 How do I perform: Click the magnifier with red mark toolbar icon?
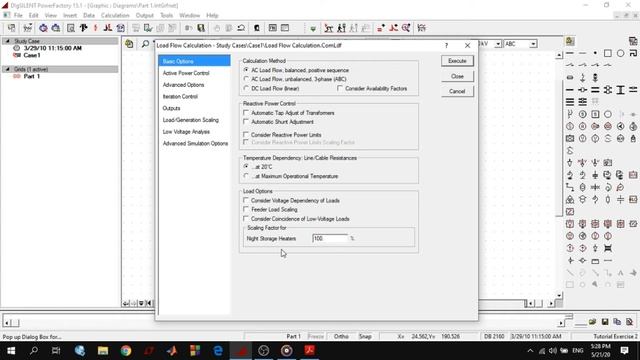tap(406, 28)
